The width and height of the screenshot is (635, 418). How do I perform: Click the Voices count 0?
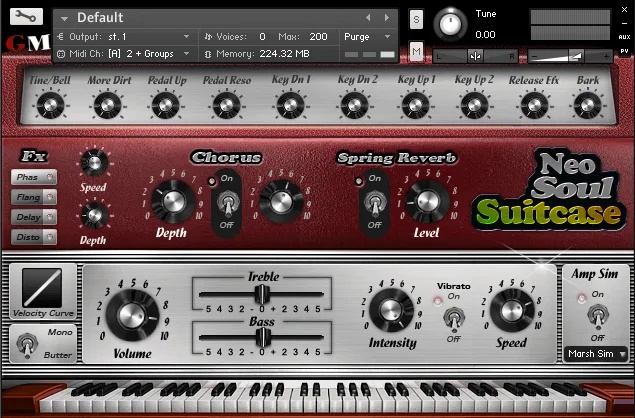(262, 36)
